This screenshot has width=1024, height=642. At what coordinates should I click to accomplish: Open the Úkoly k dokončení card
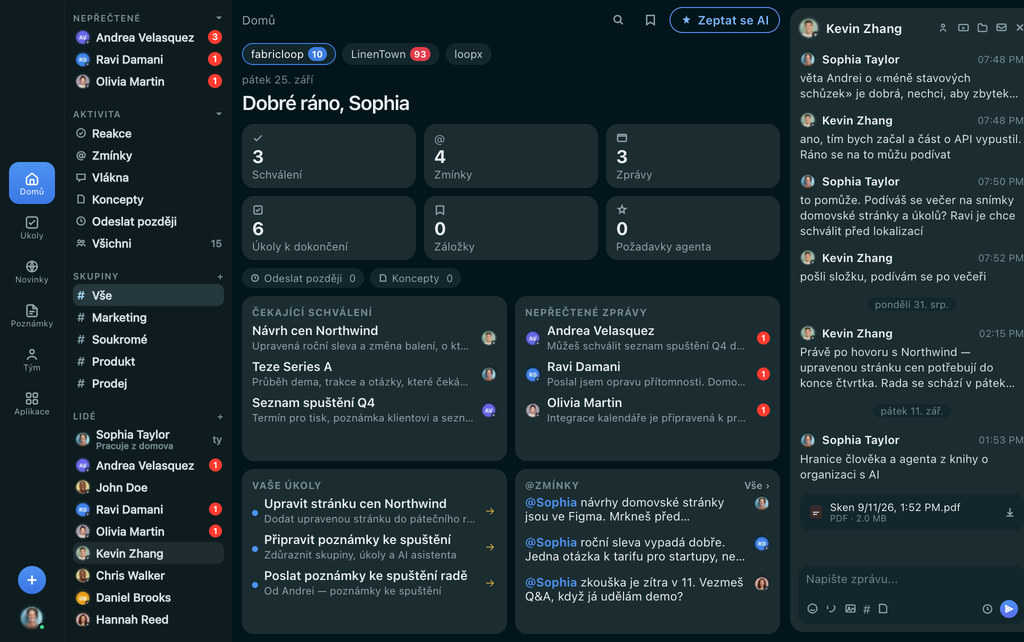pos(328,228)
